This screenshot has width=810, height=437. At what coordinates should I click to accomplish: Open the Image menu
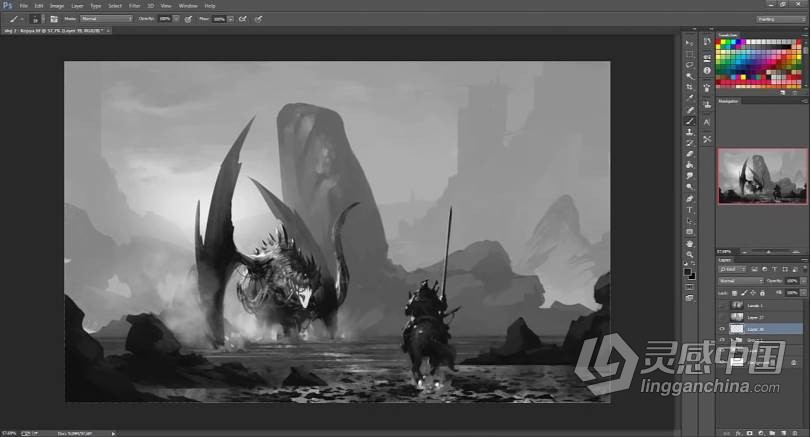coord(57,6)
